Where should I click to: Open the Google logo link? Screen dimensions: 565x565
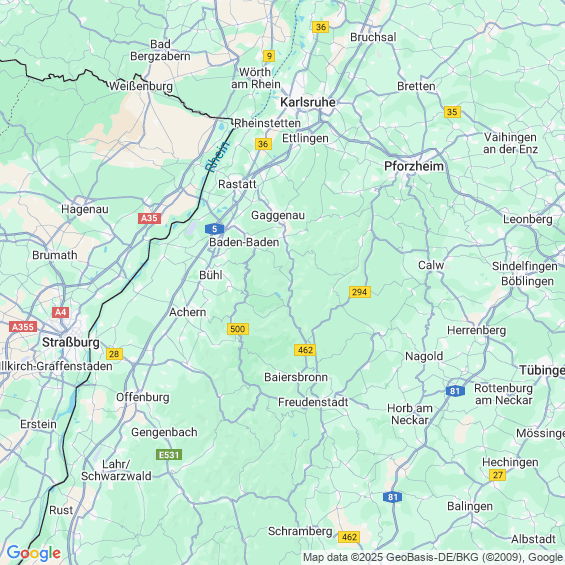pyautogui.click(x=34, y=553)
